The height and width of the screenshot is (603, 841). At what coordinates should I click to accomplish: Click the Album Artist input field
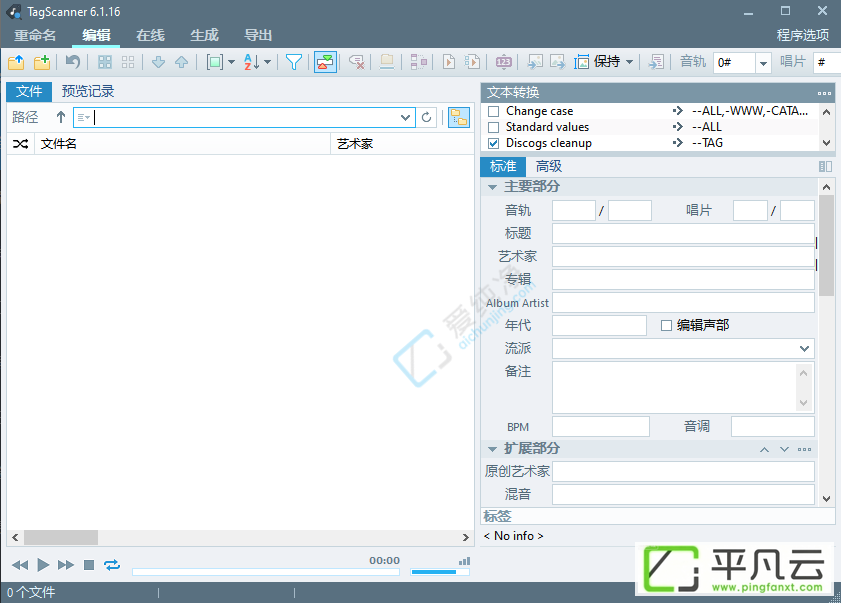(x=683, y=303)
